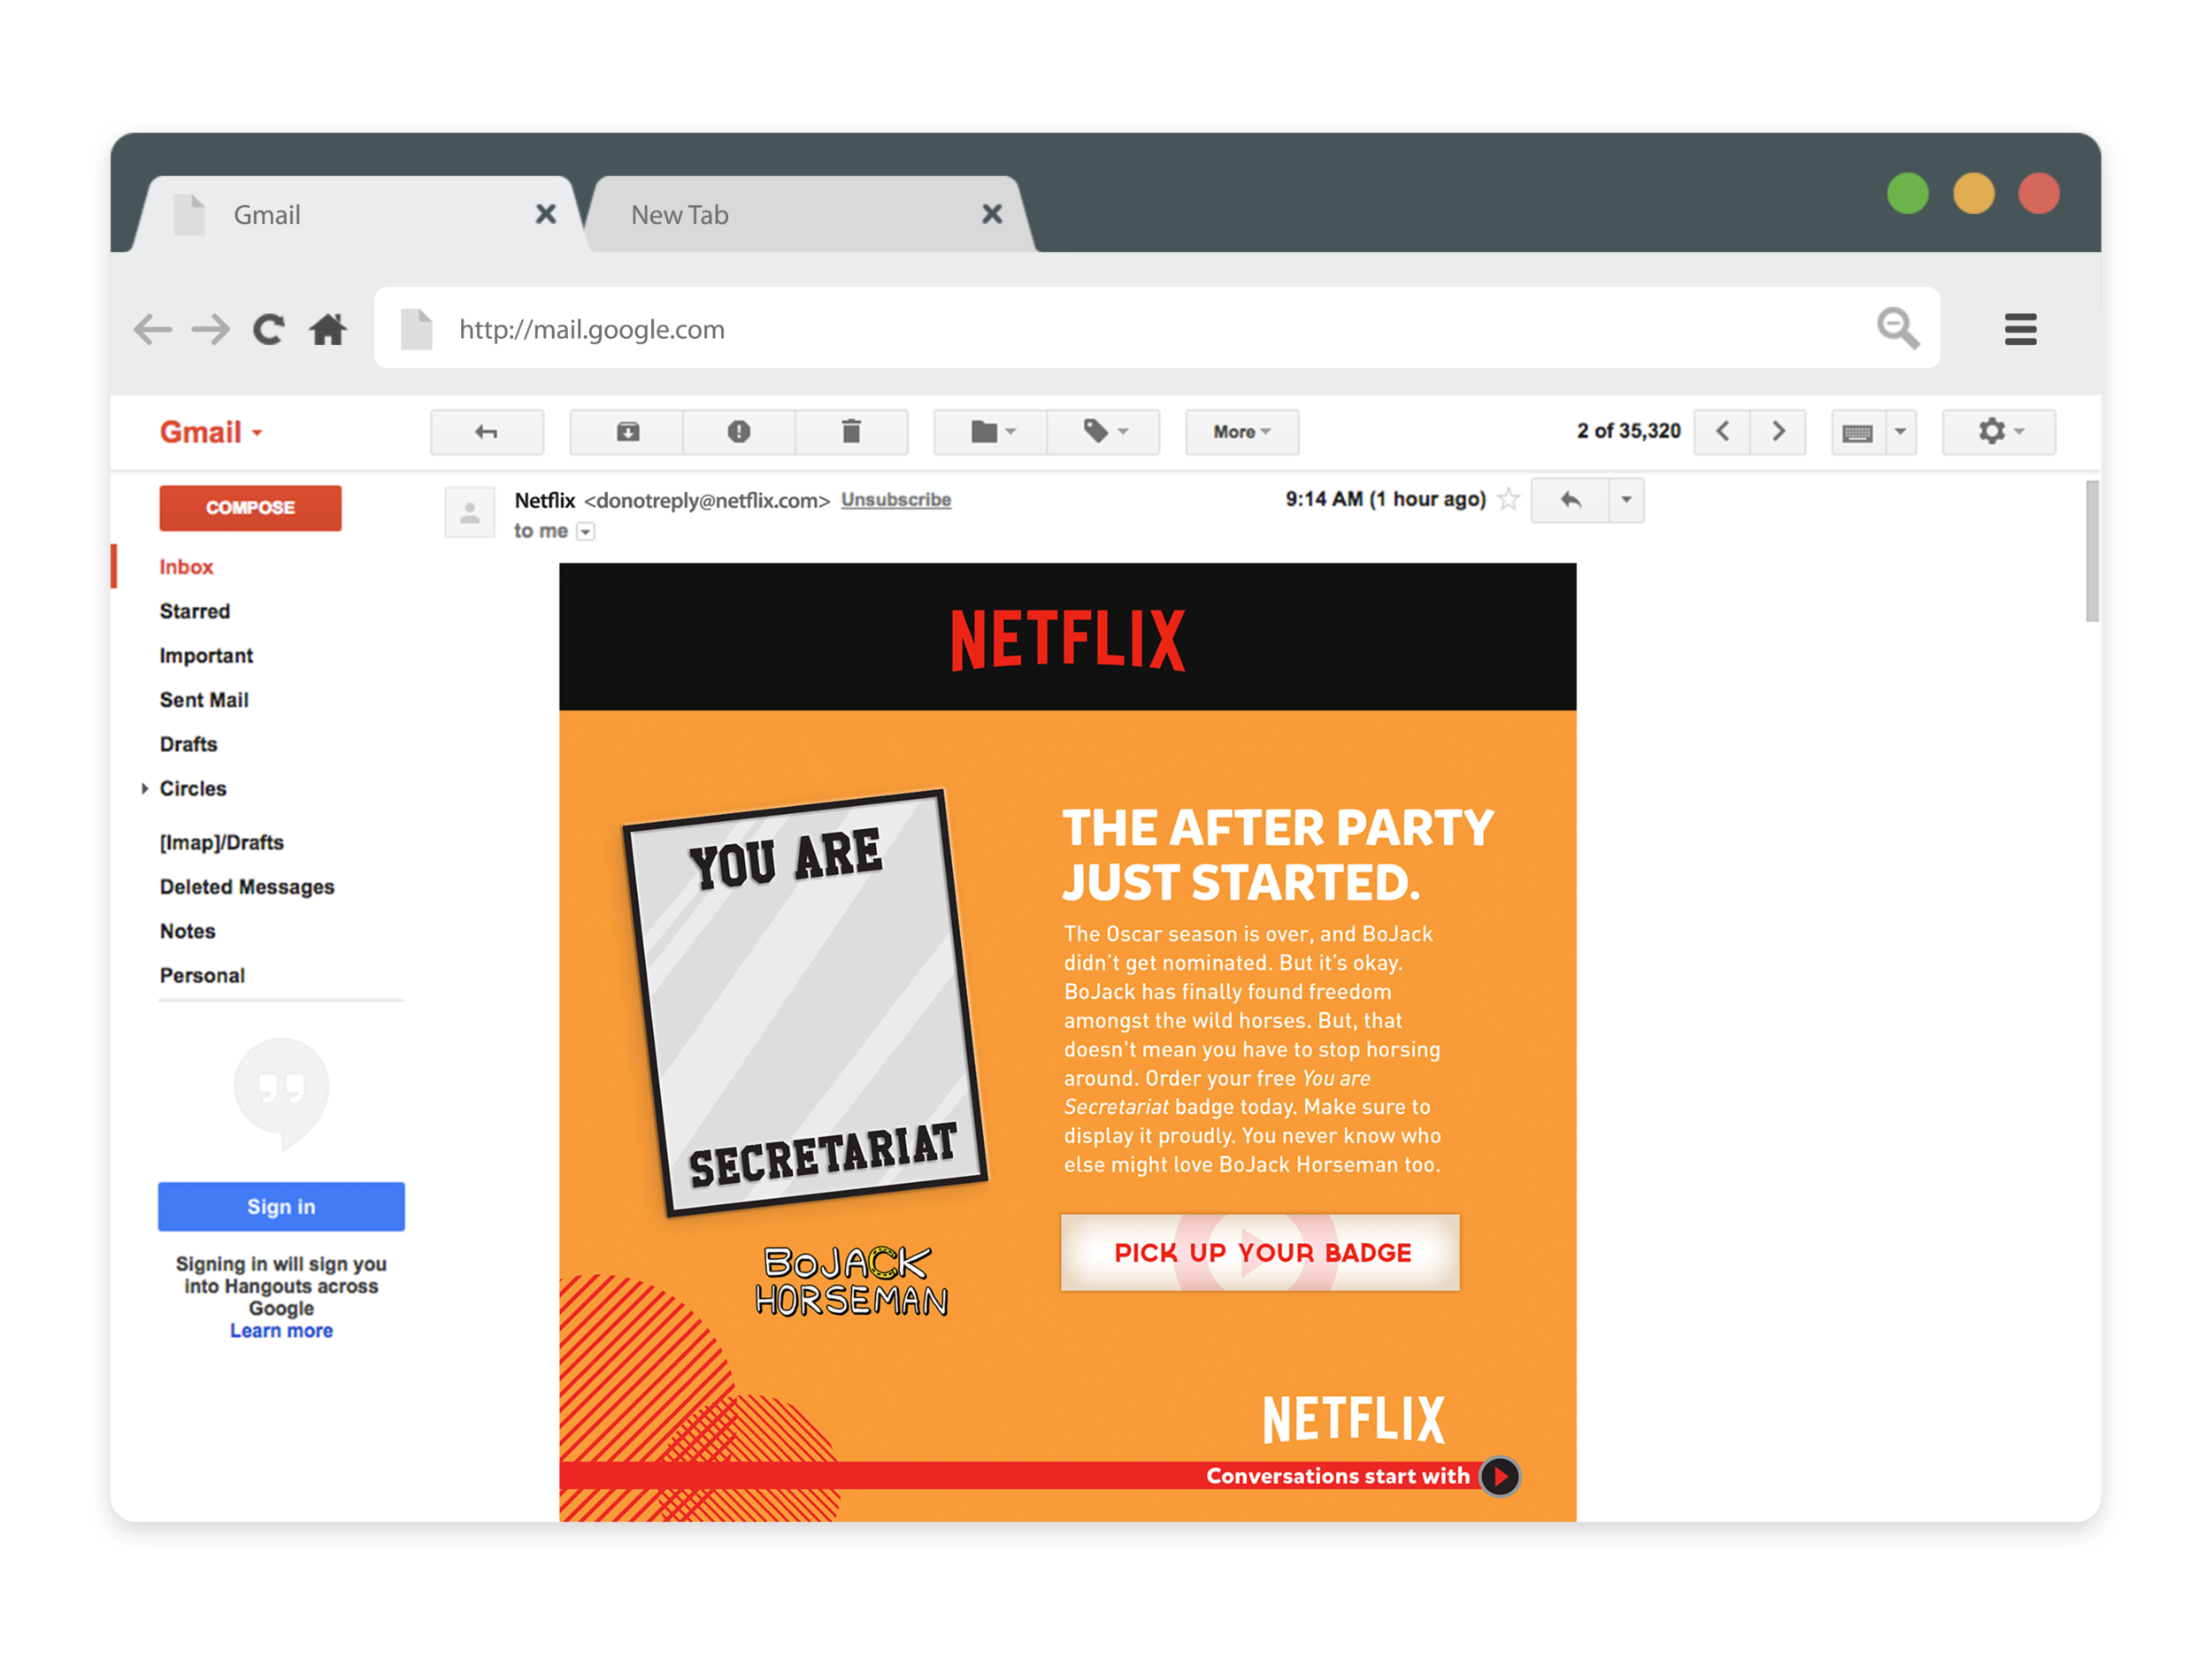Image resolution: width=2212 pixels, height=1659 pixels.
Task: Star this Netflix email
Action: [1509, 499]
